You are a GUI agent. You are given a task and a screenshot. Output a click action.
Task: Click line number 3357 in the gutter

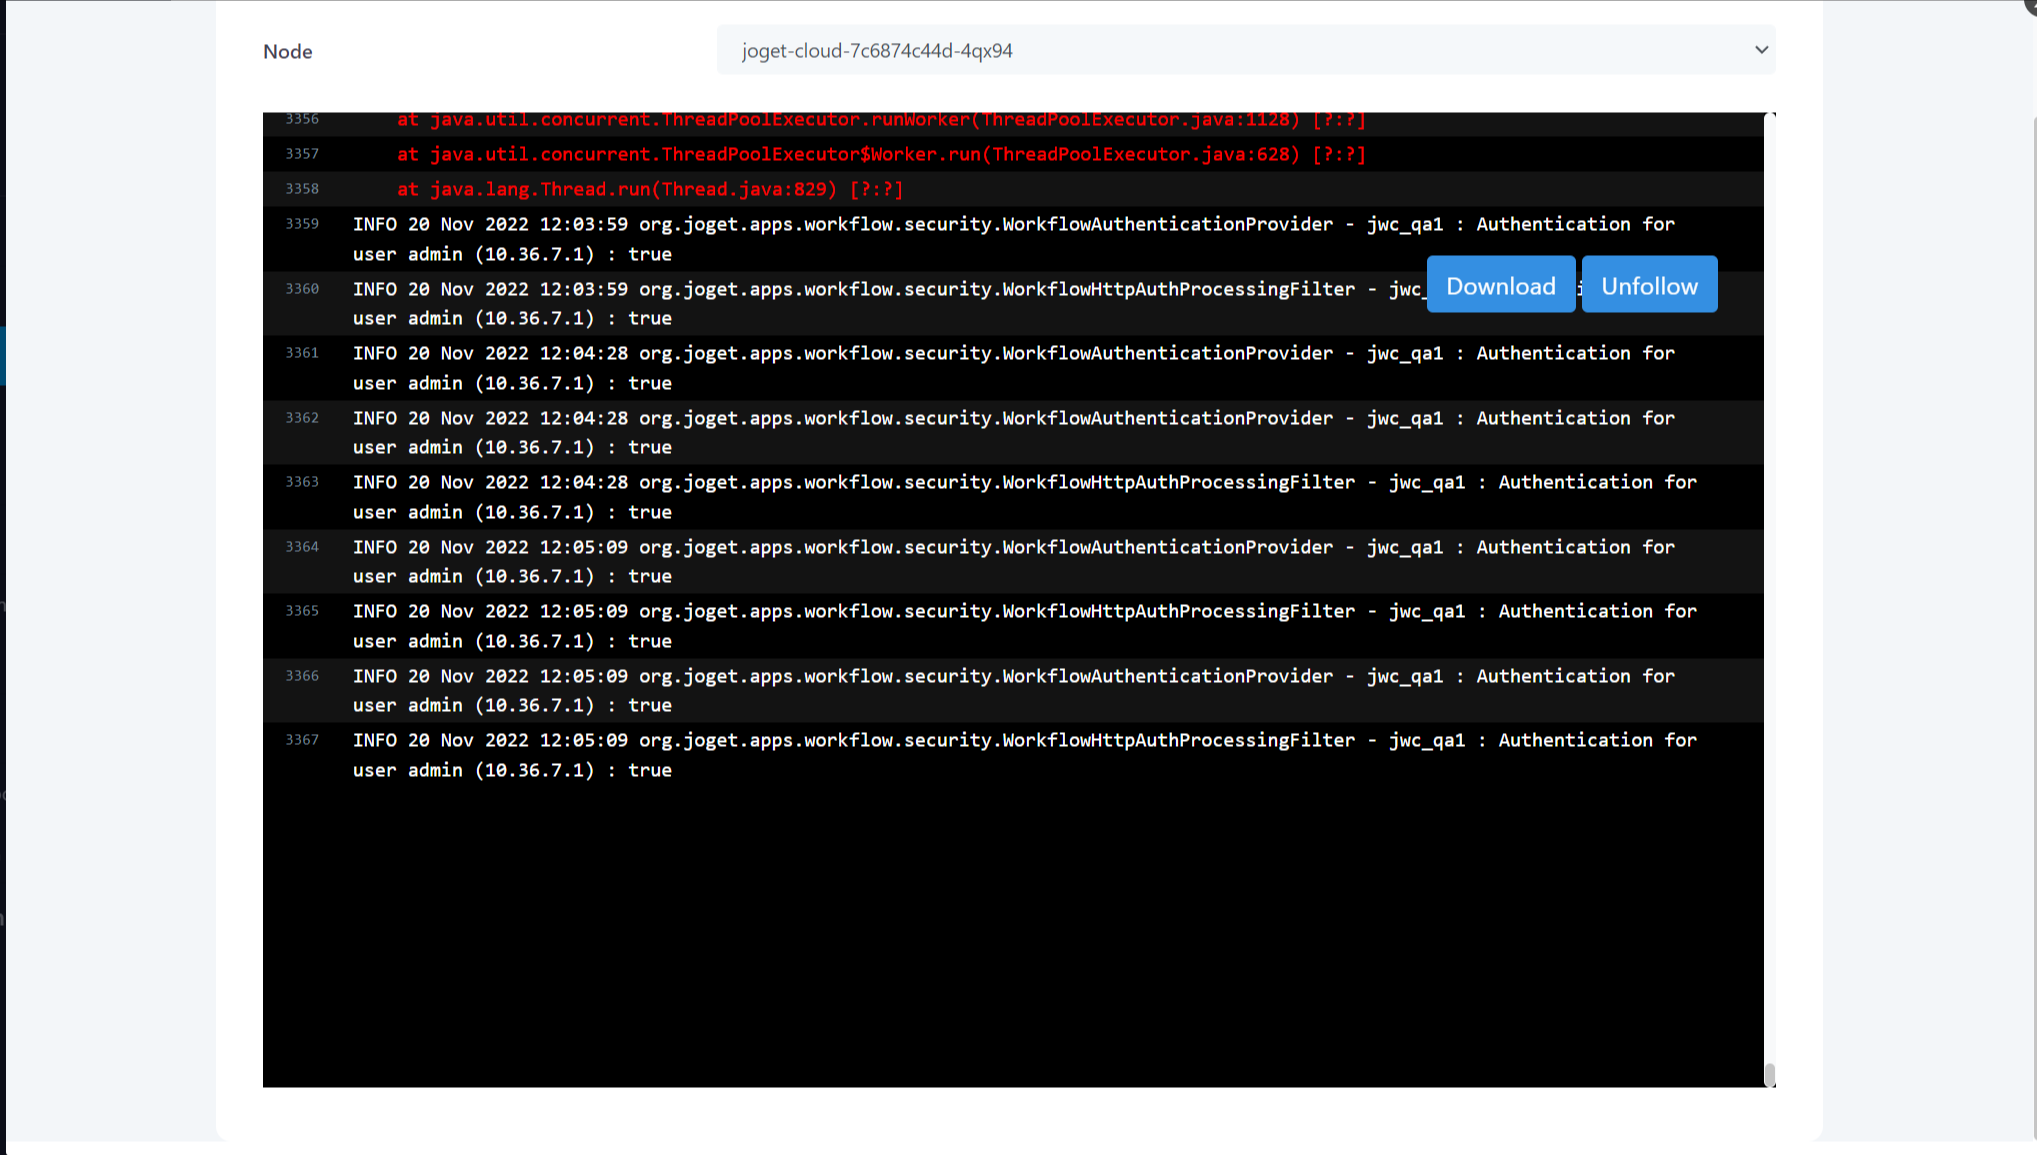[x=302, y=154]
